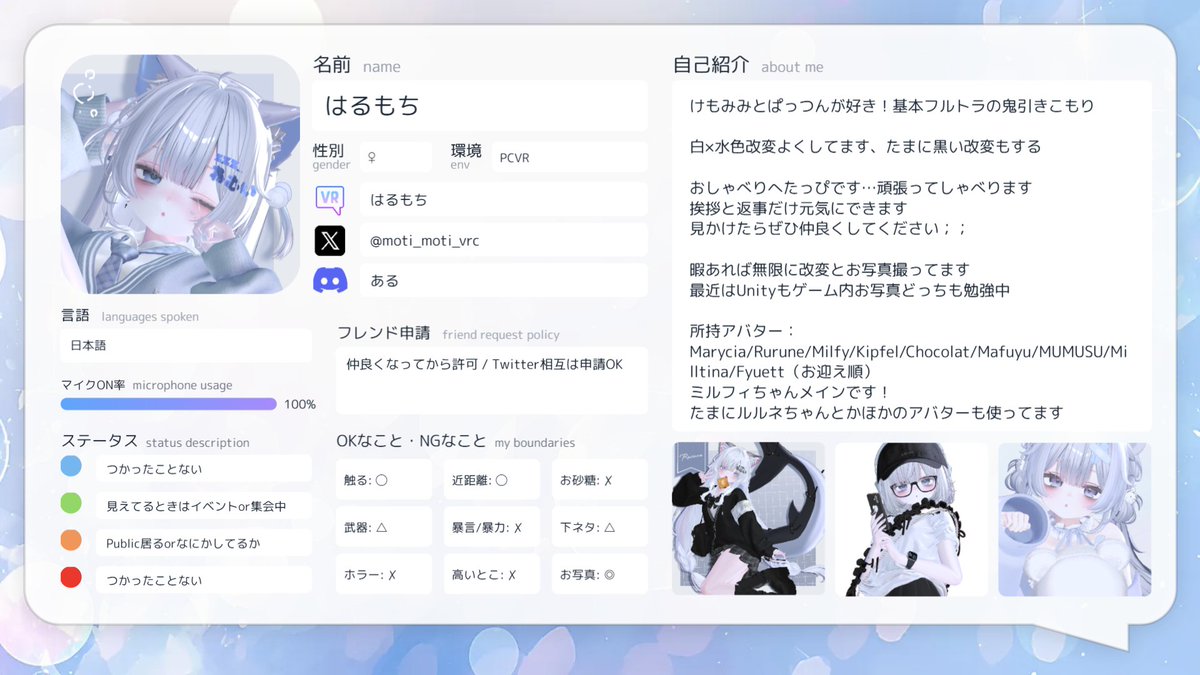Click the line 暇あれば無限に改変とお写真撮ってます

(829, 269)
